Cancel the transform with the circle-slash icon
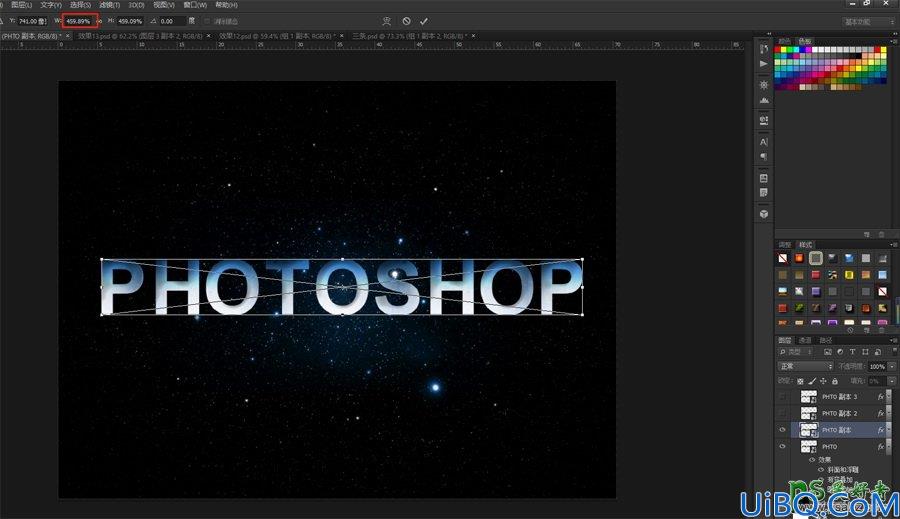 (406, 21)
